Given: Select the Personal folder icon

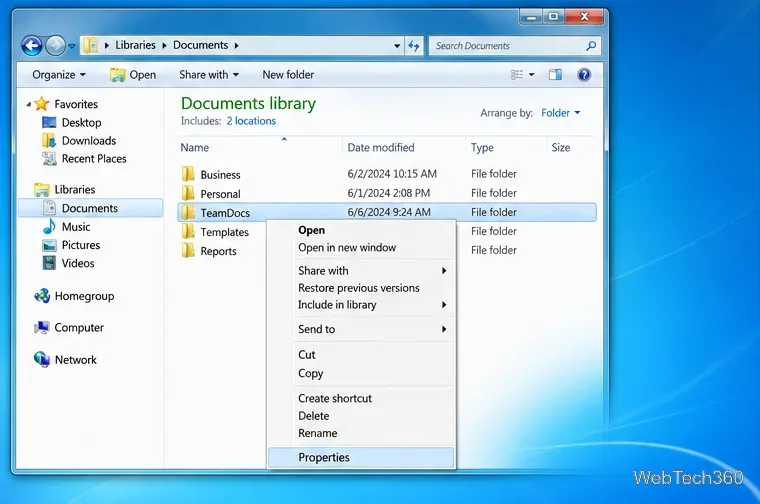Looking at the screenshot, I should tap(188, 193).
